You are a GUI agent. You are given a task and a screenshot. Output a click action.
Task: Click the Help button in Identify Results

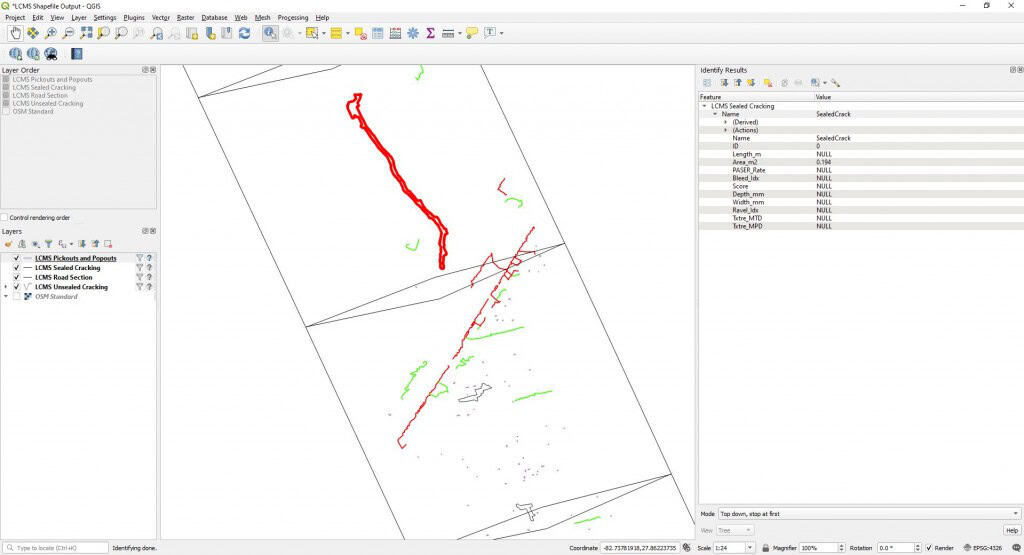(x=1012, y=530)
